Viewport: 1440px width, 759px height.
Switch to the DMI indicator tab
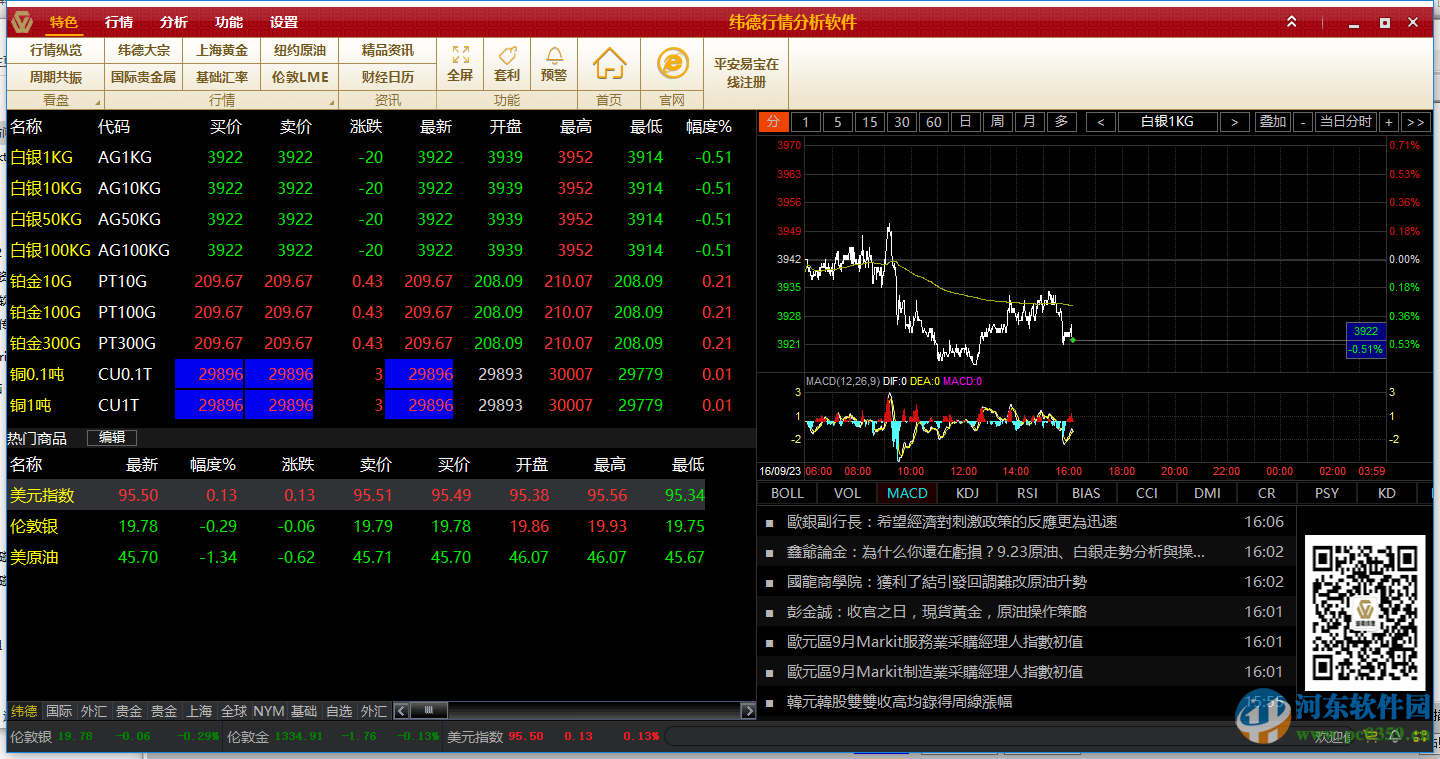click(1207, 493)
